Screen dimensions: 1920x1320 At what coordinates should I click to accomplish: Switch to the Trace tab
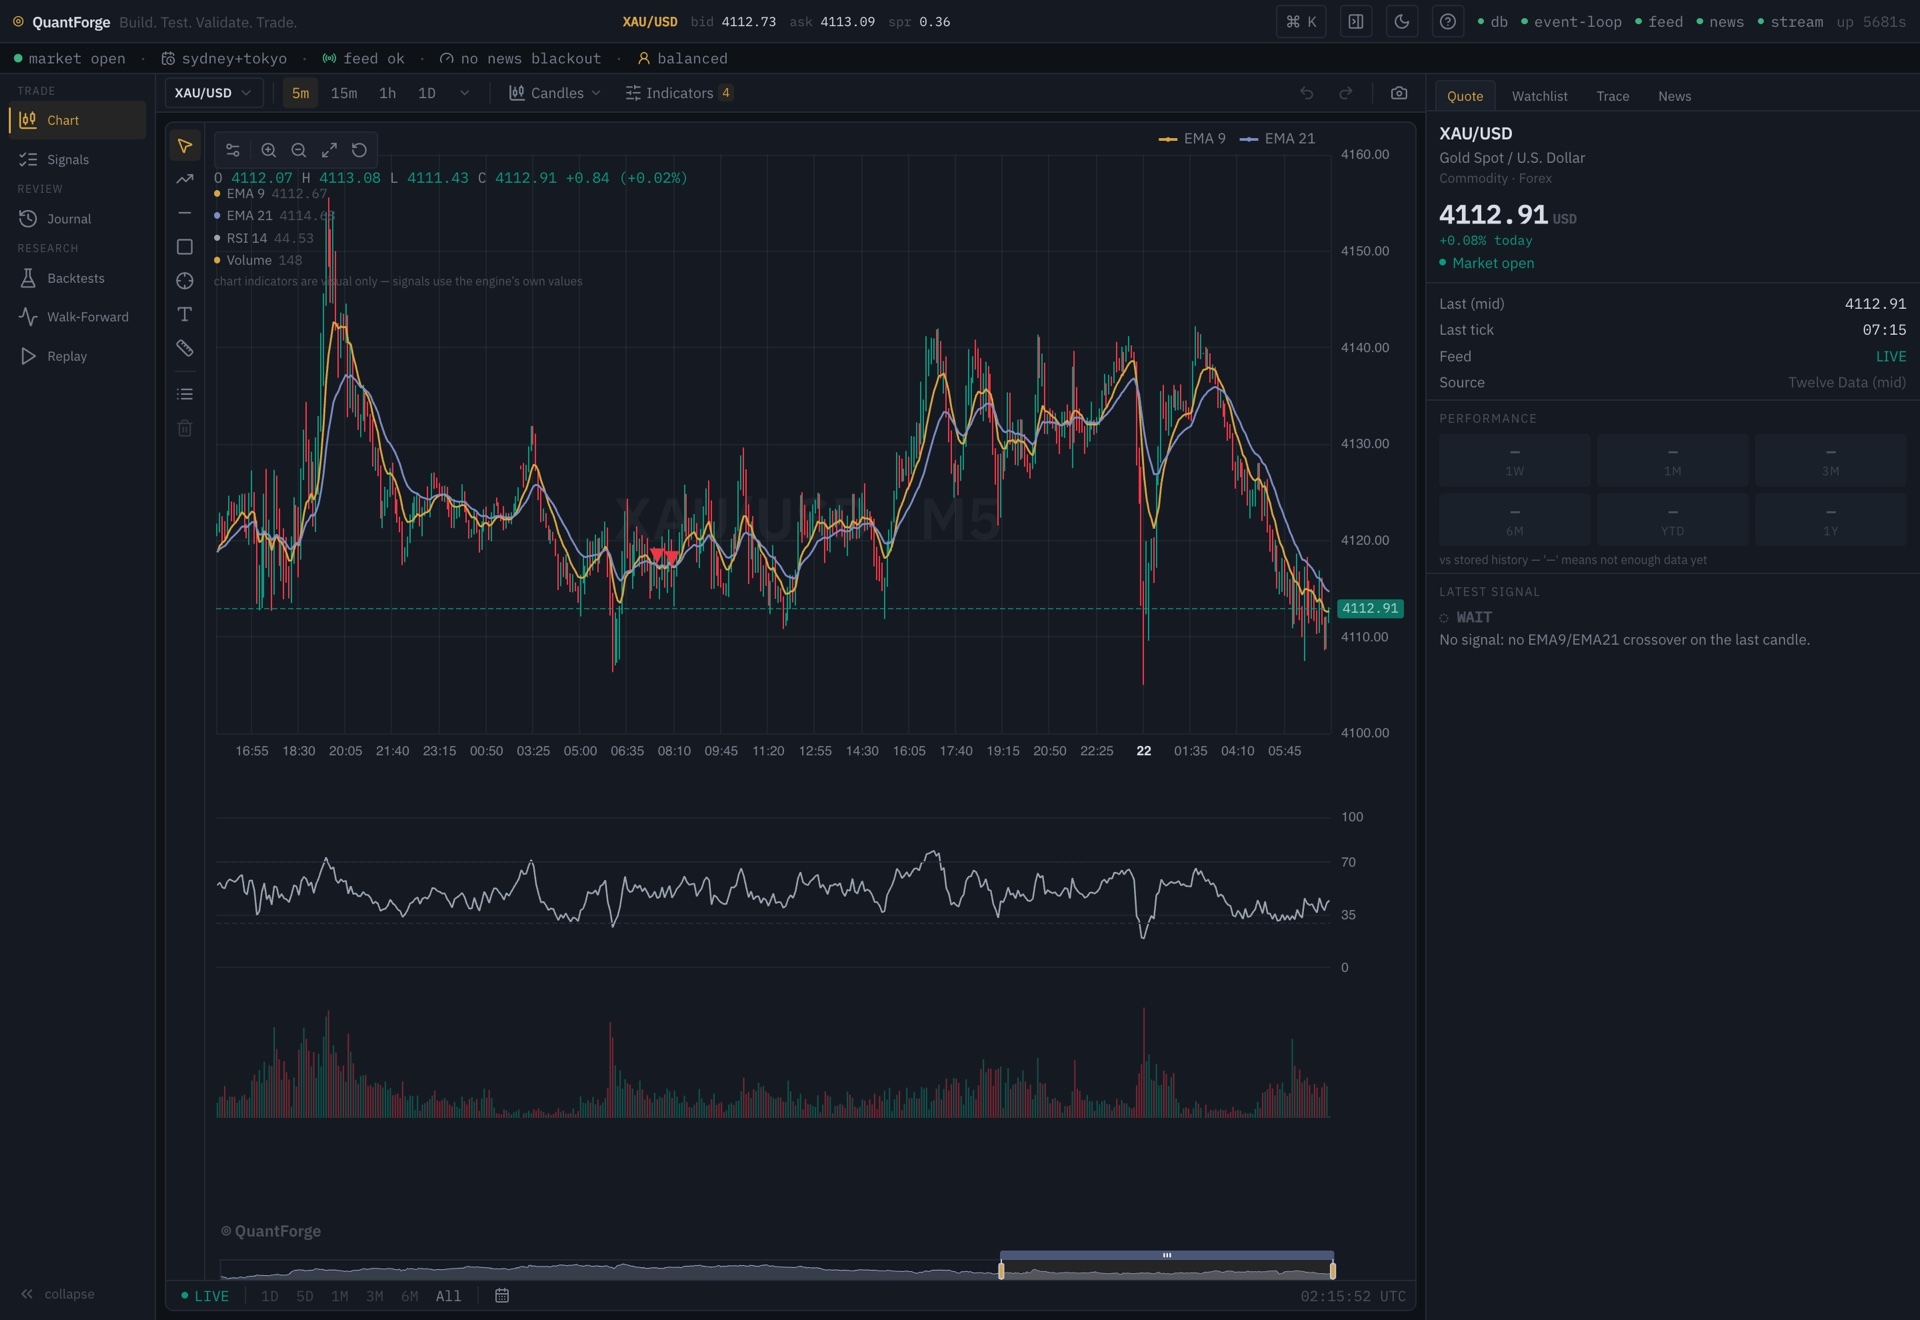1612,96
